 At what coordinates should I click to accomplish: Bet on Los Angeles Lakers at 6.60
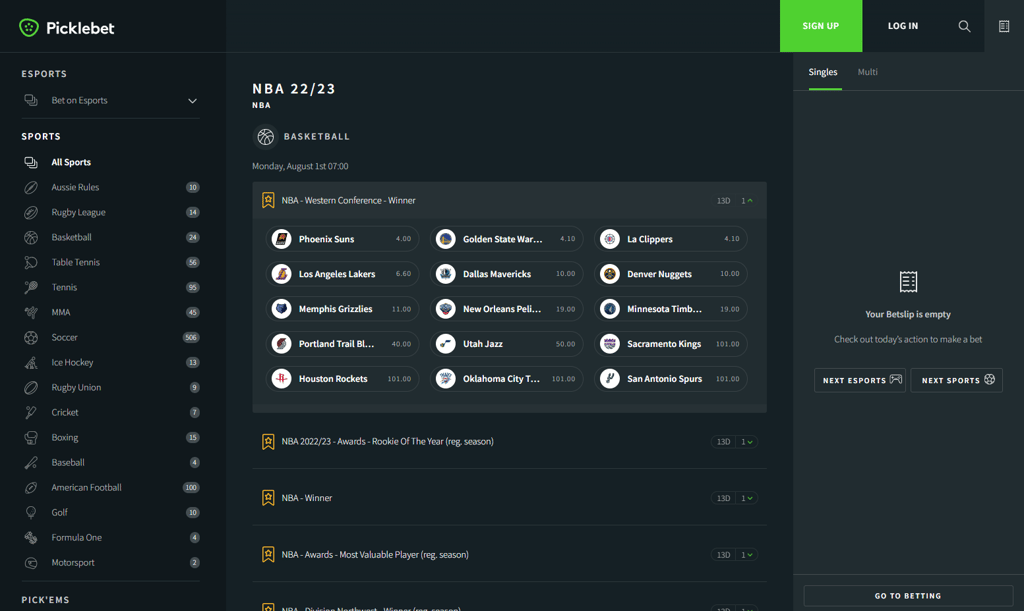[x=343, y=274]
